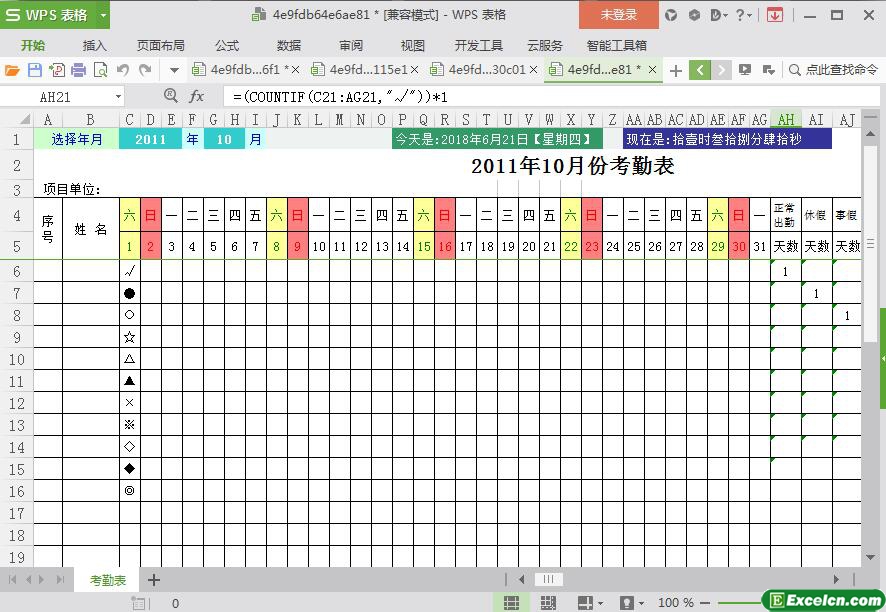Screen dimensions: 886x612
Task: Click the Normal view icon in status bar
Action: 511,602
